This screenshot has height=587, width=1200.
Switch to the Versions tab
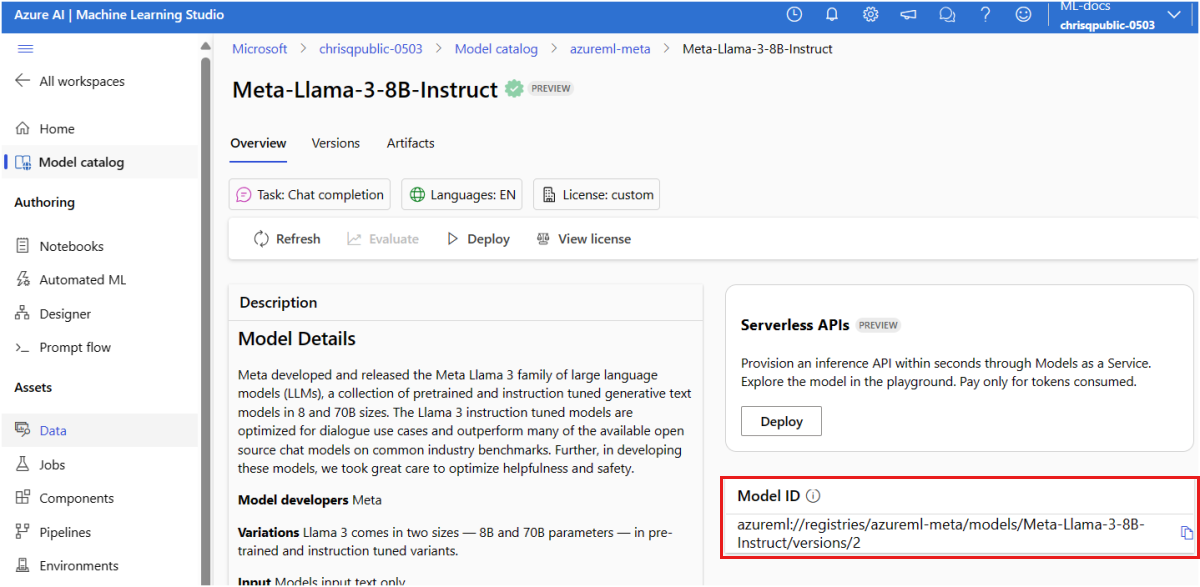[336, 143]
